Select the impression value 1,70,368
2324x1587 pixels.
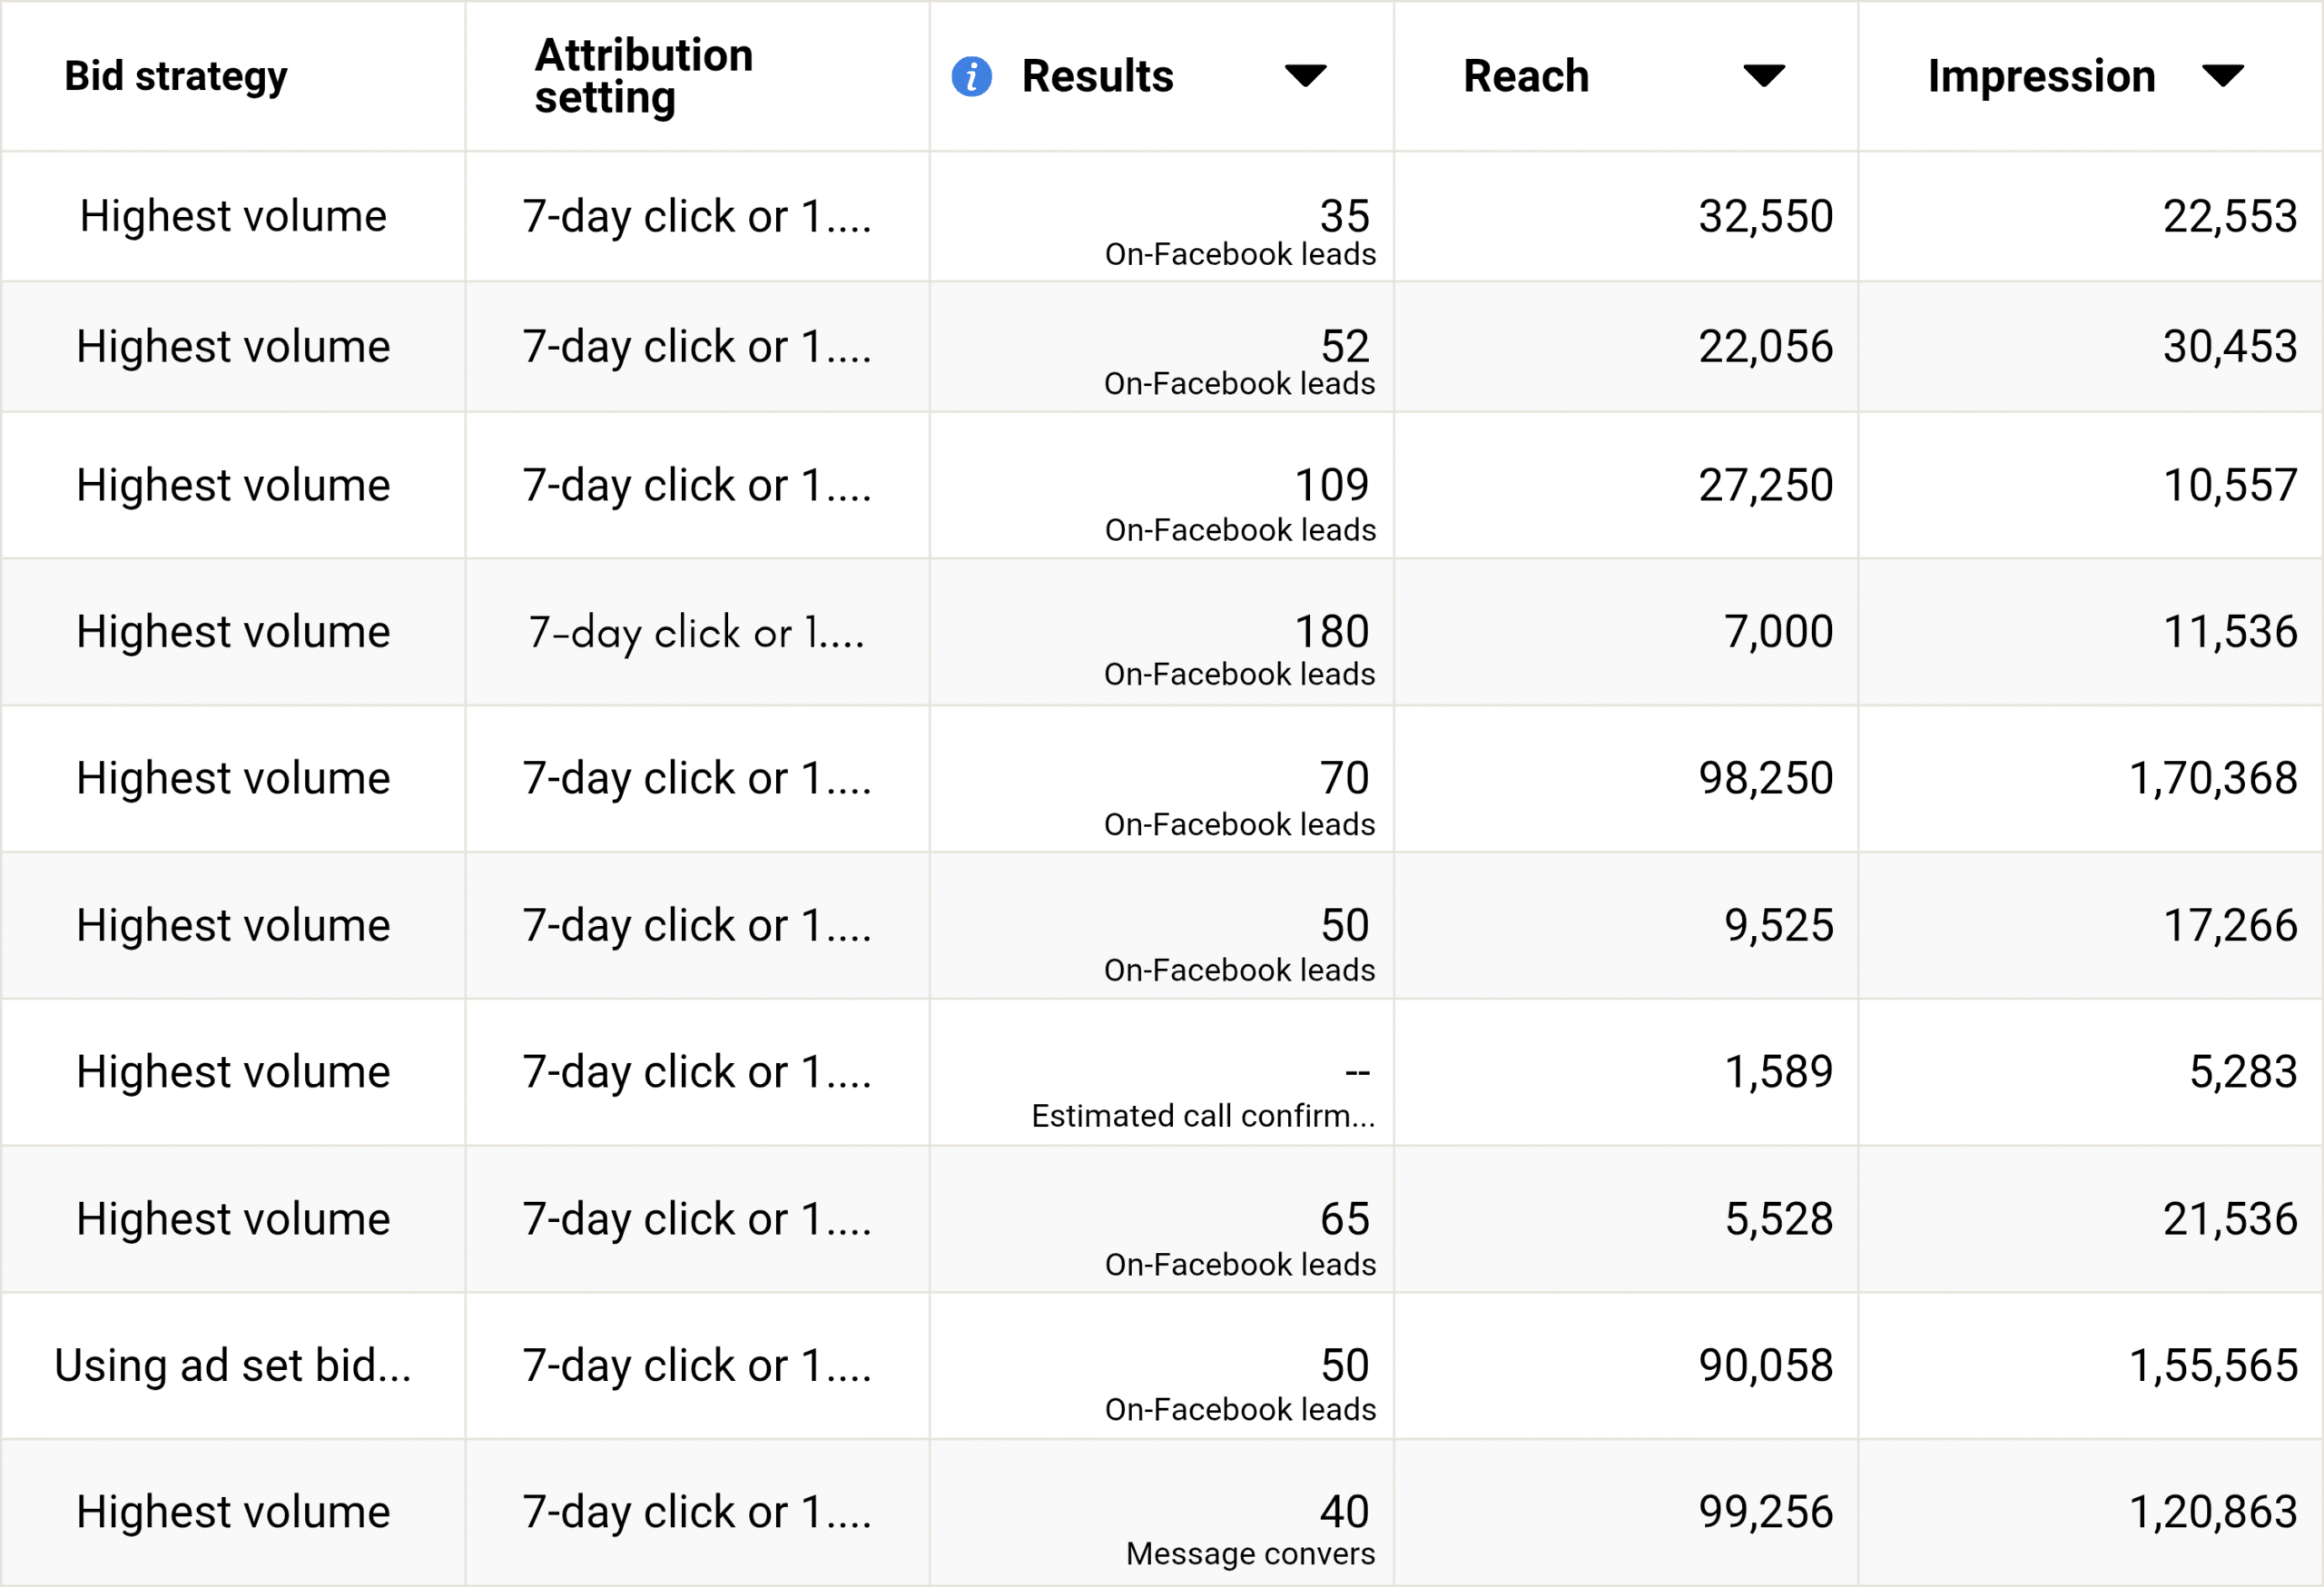pyautogui.click(x=2213, y=778)
